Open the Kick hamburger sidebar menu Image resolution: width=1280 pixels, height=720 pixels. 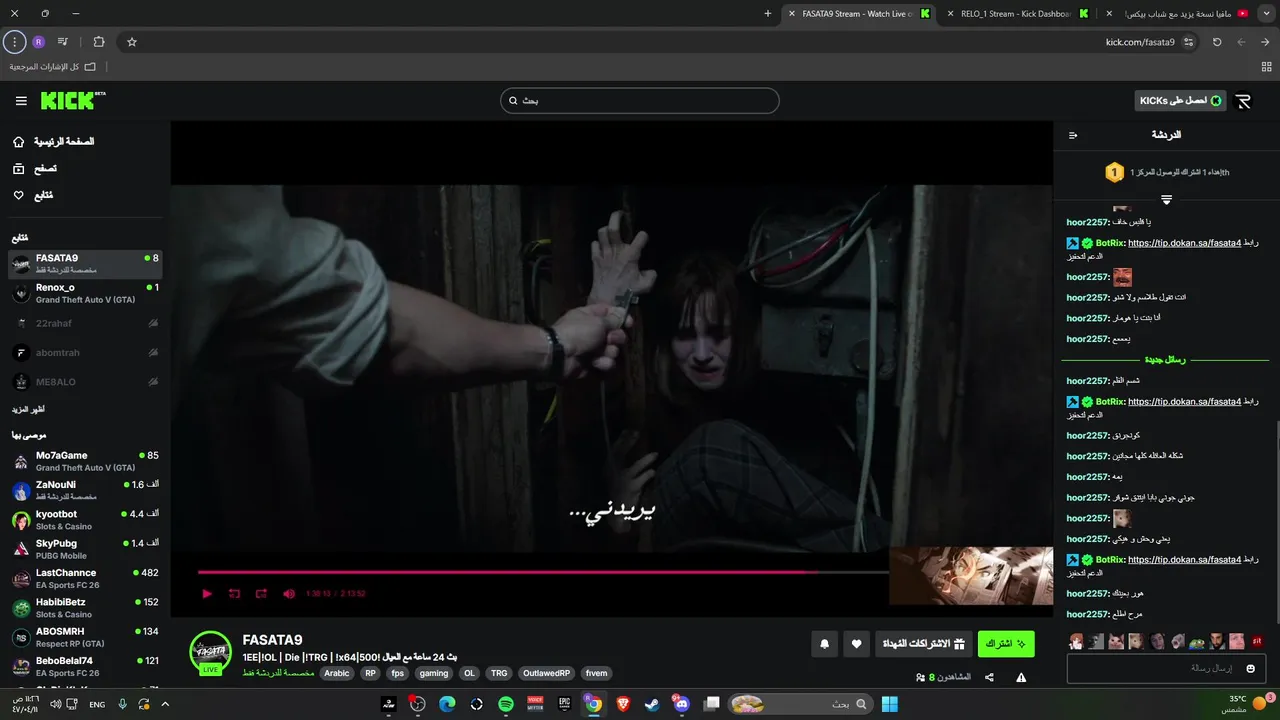pyautogui.click(x=21, y=101)
